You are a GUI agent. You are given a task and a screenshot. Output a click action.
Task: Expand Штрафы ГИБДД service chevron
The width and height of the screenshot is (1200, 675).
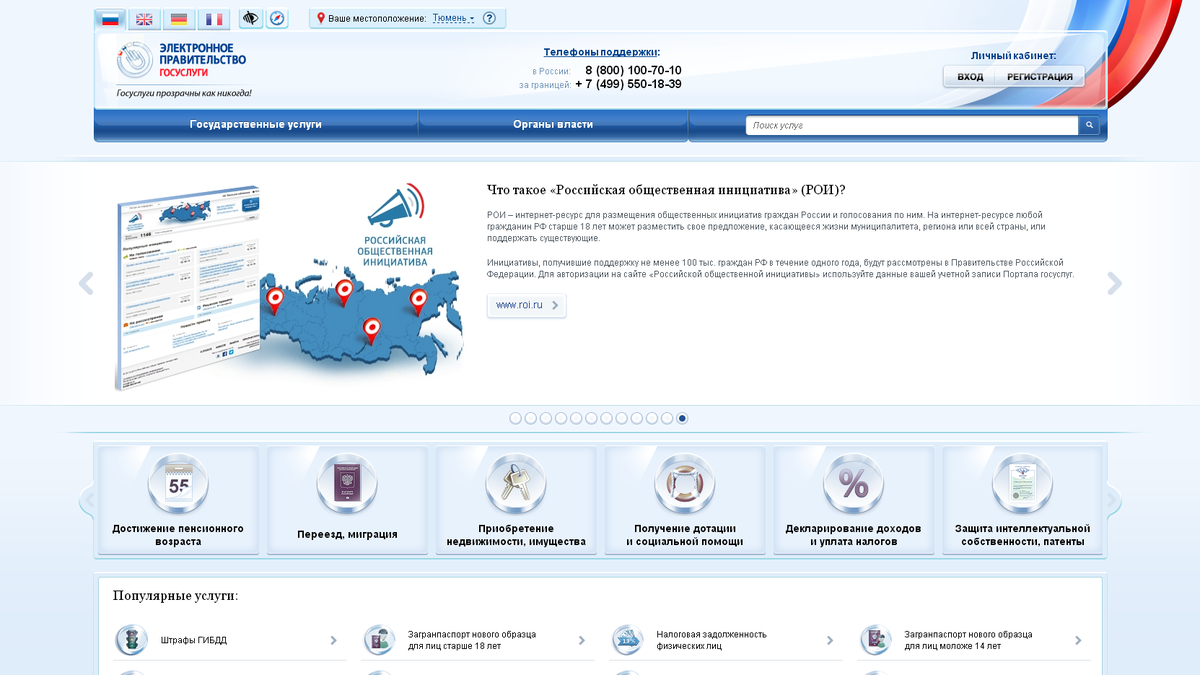(x=334, y=640)
